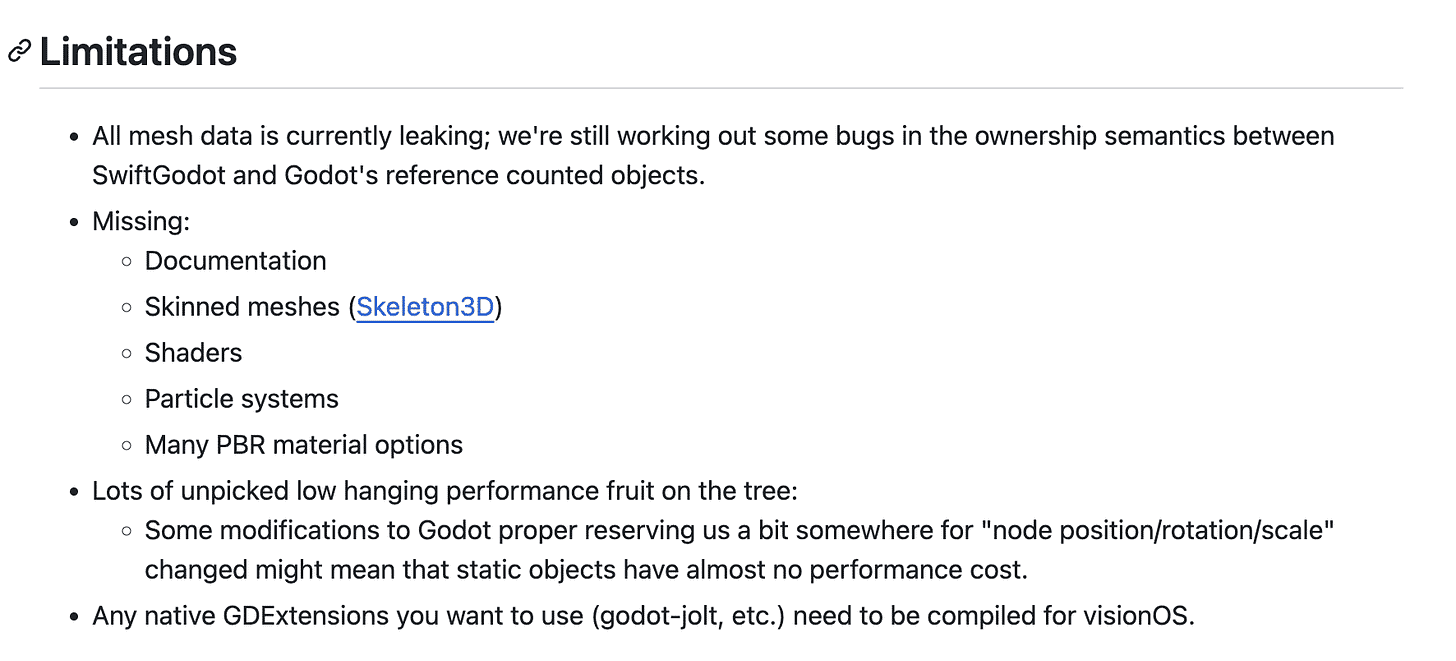Click the Missing: bullet text

(x=141, y=221)
